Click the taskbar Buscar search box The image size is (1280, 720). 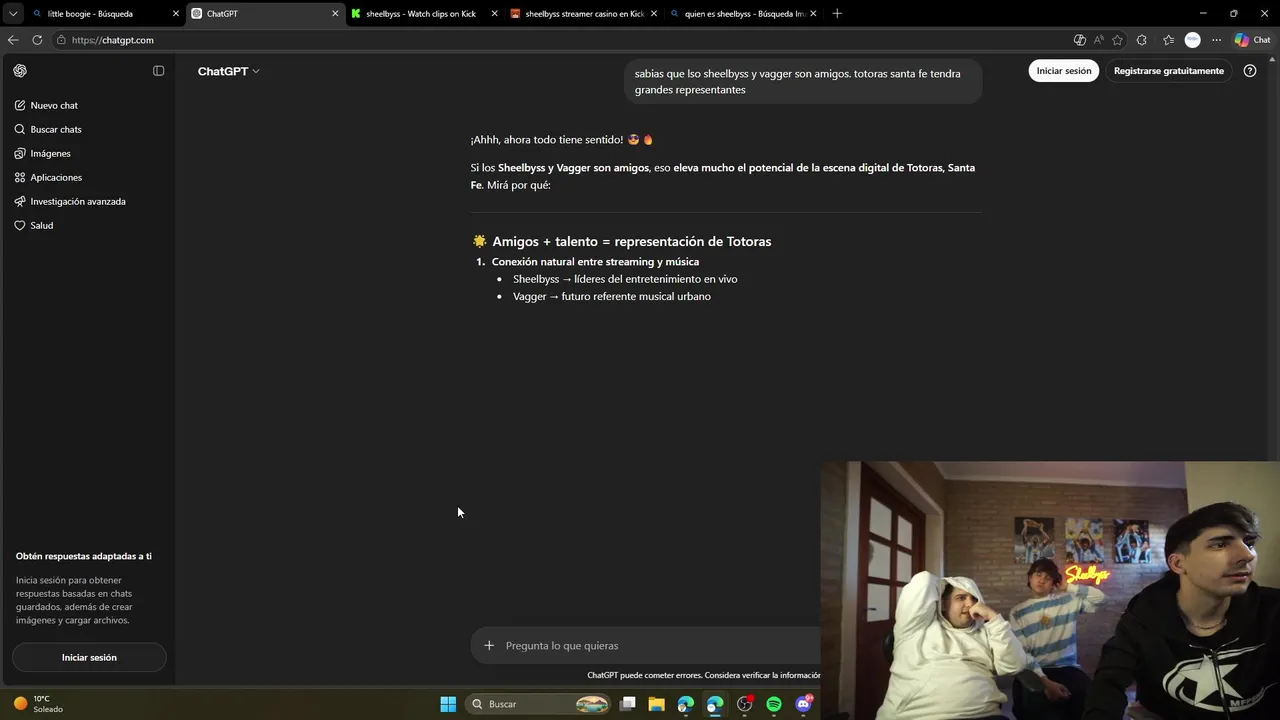pyautogui.click(x=539, y=704)
